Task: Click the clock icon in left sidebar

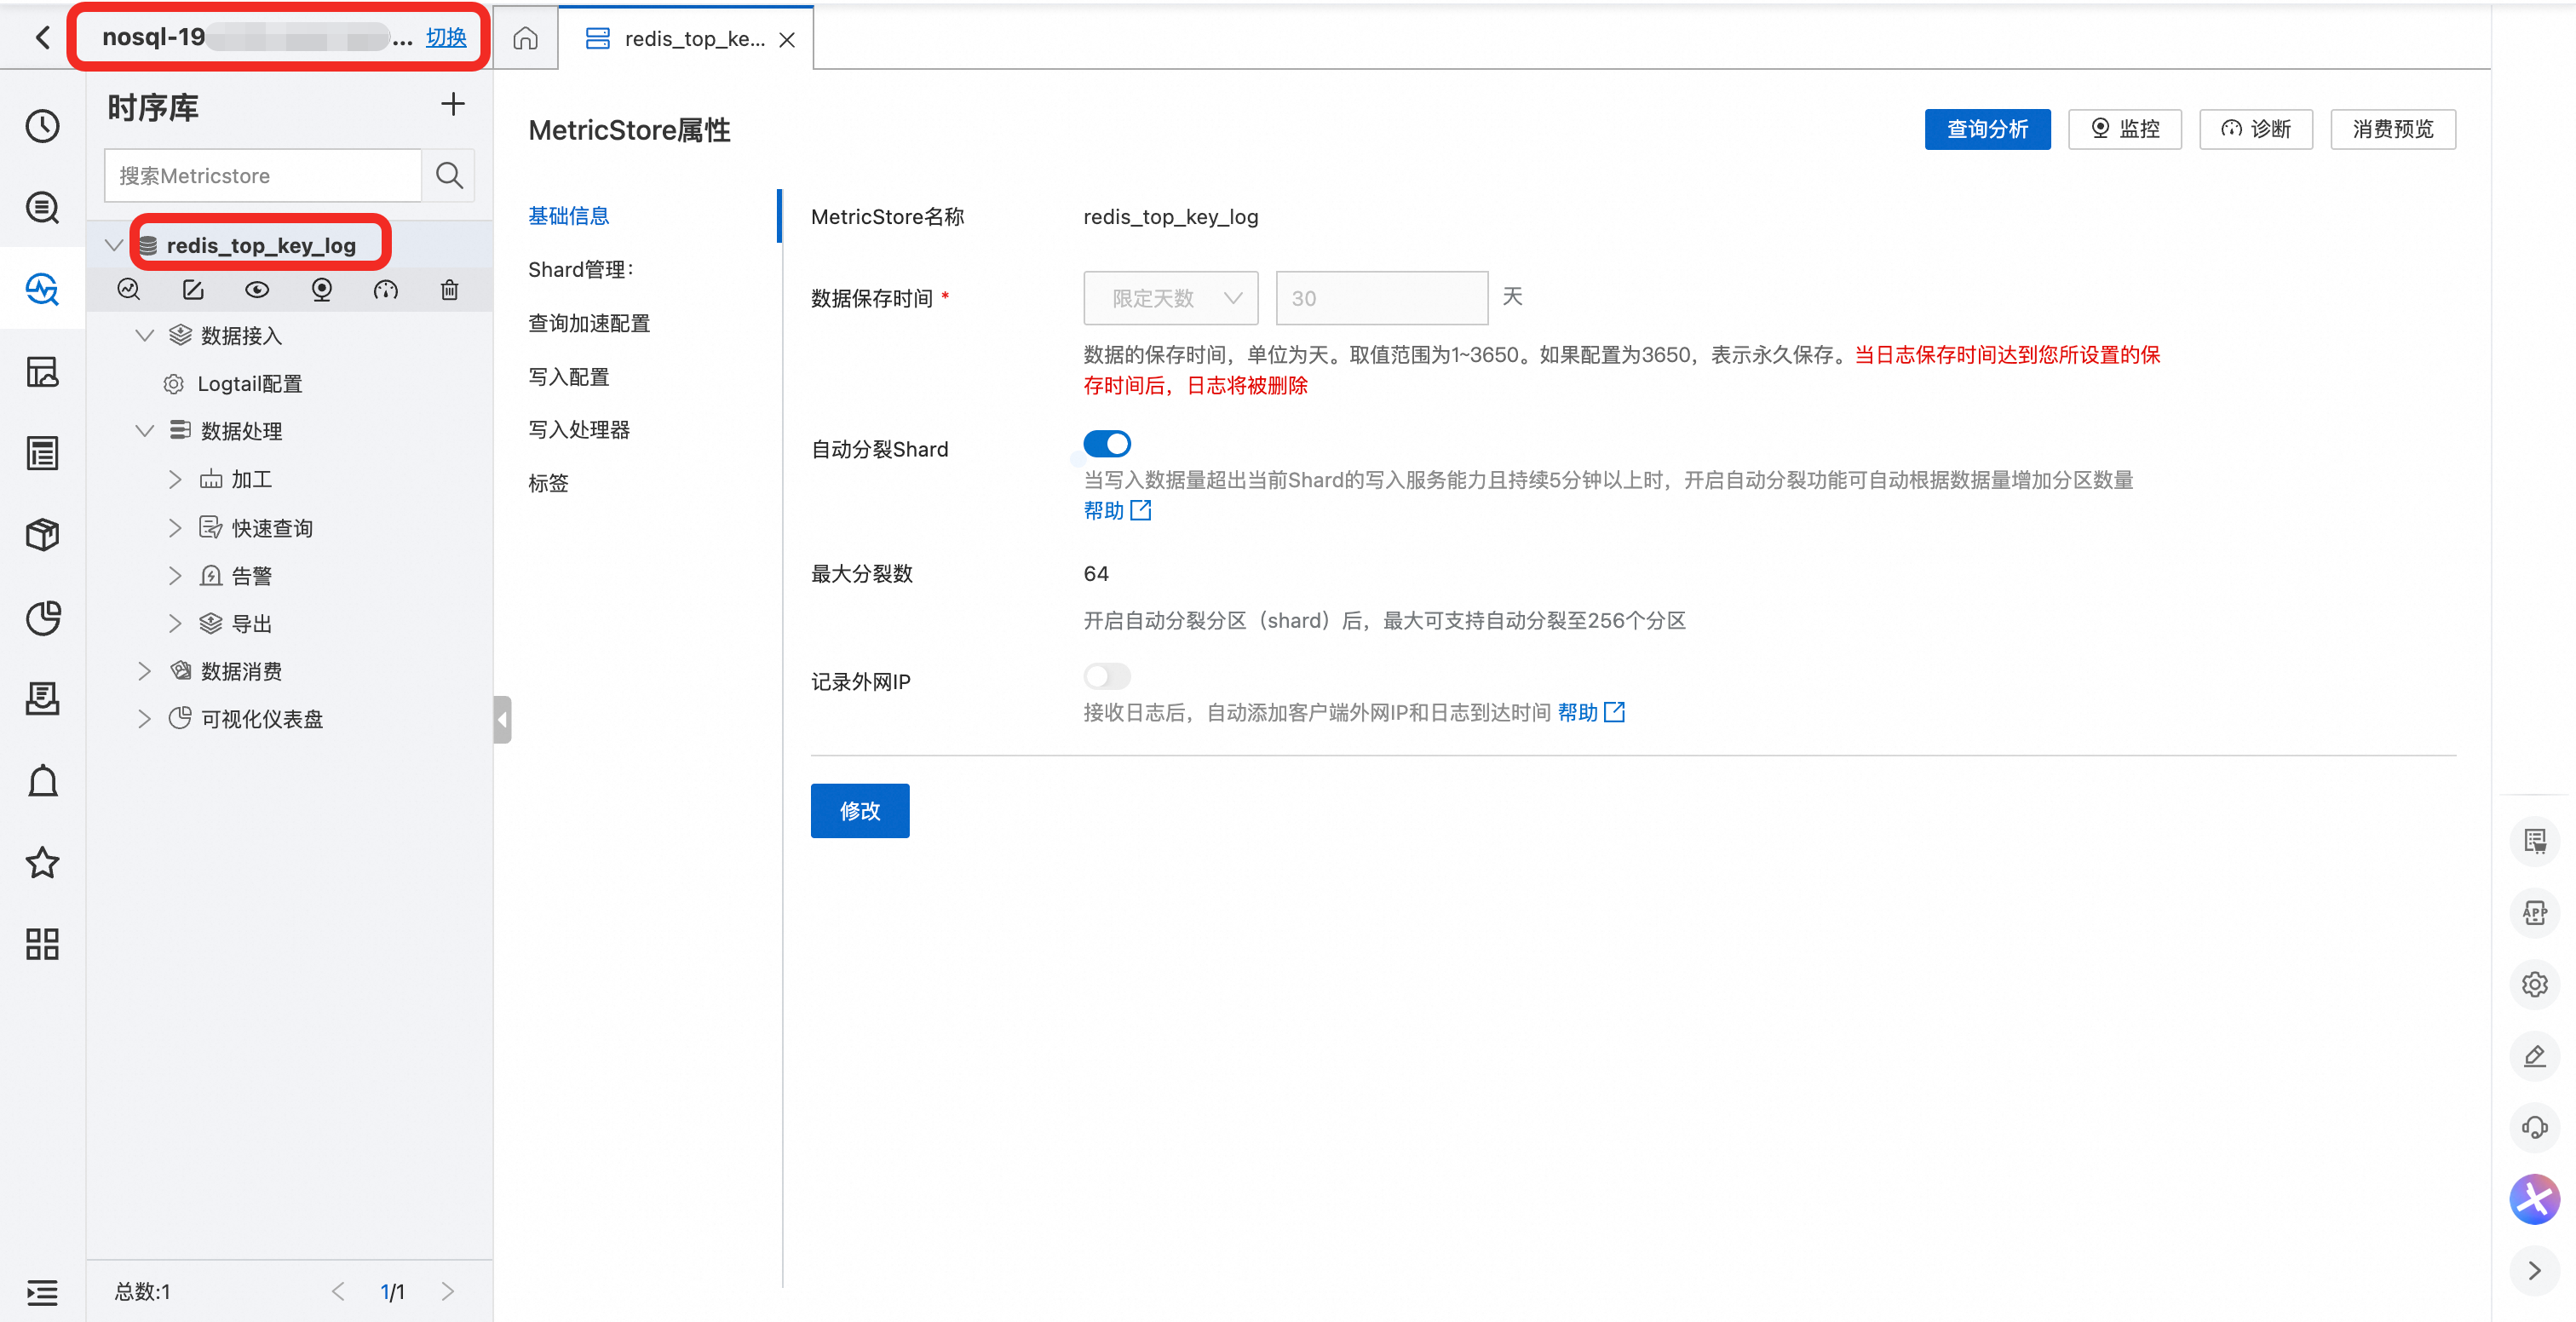Action: tap(42, 126)
